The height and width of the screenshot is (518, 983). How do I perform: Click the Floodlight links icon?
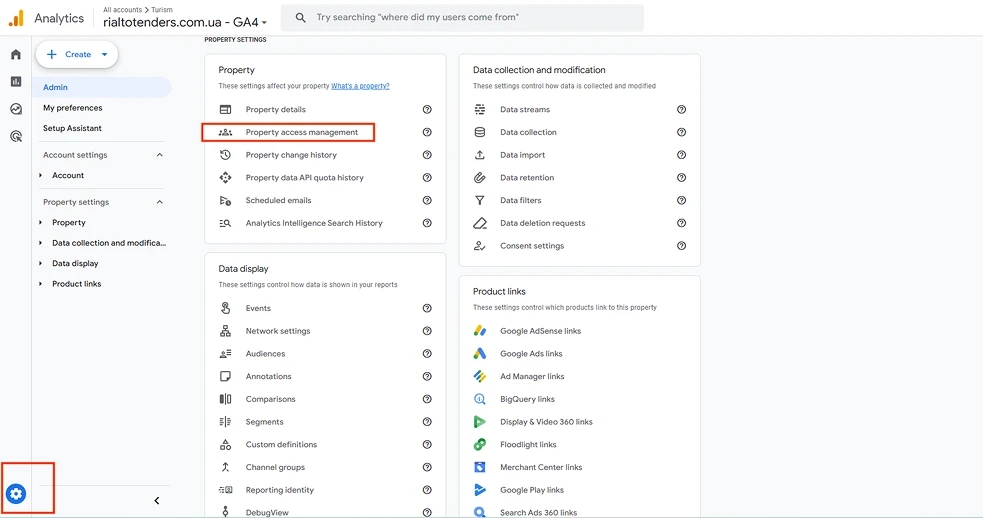tap(480, 445)
